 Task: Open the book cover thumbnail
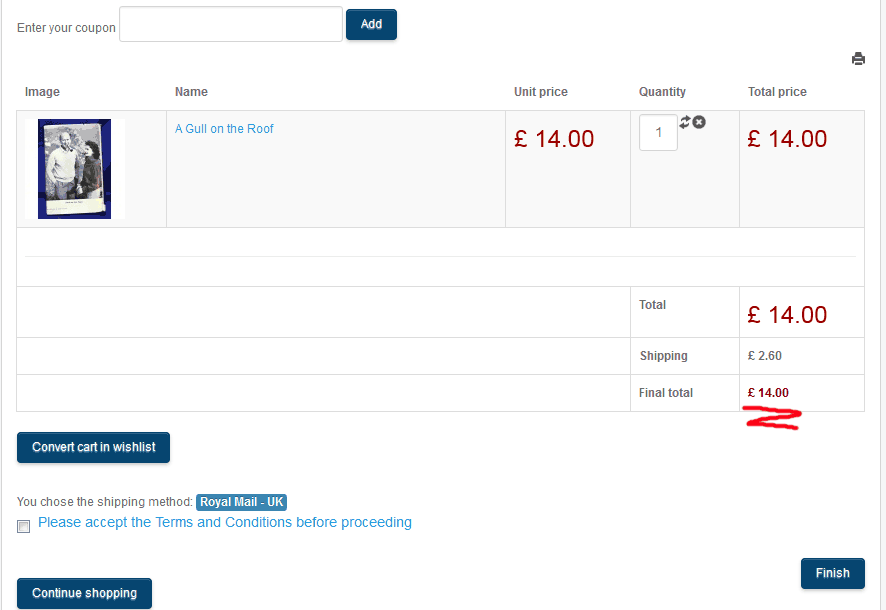pyautogui.click(x=75, y=169)
